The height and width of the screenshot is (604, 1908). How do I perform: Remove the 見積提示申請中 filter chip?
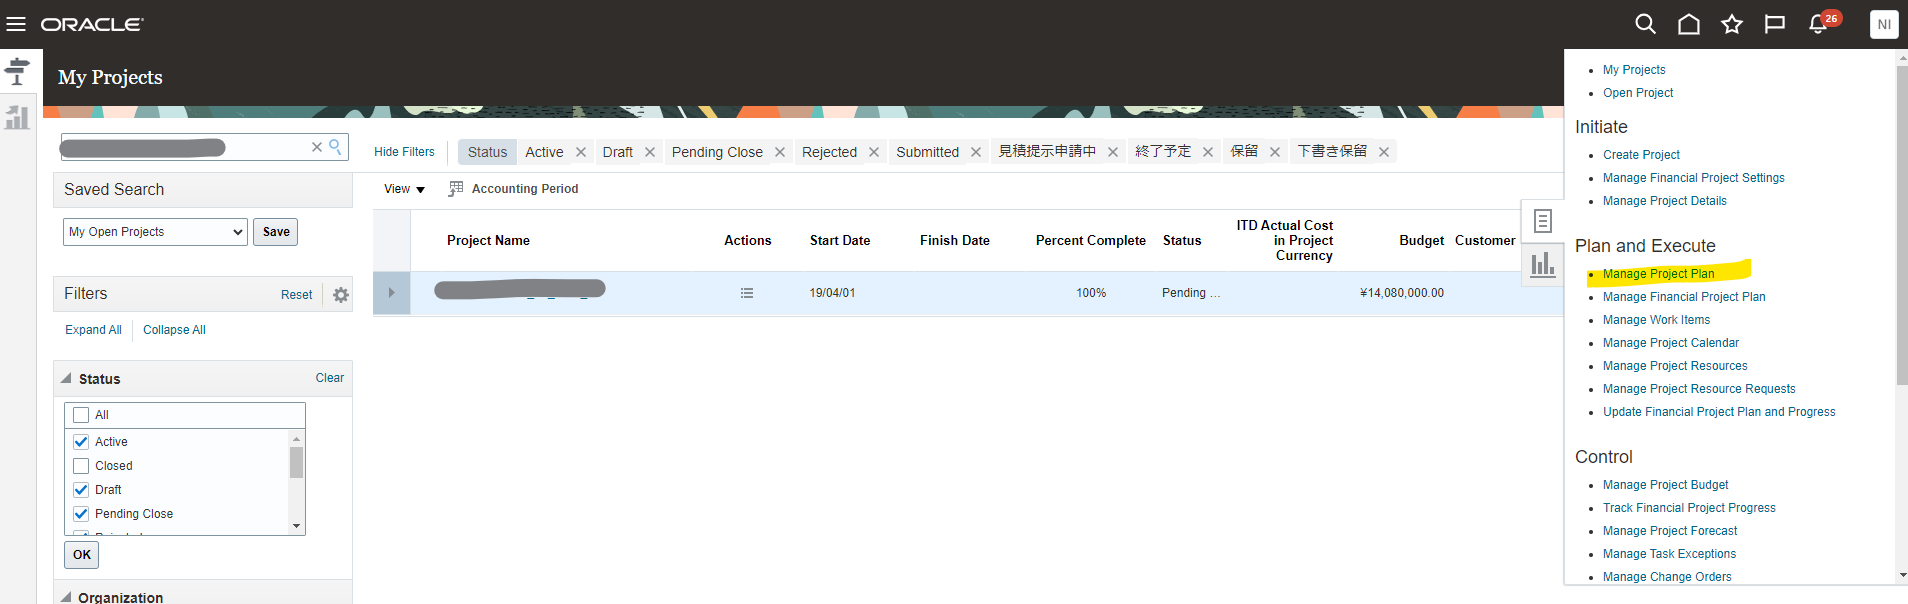click(1113, 152)
